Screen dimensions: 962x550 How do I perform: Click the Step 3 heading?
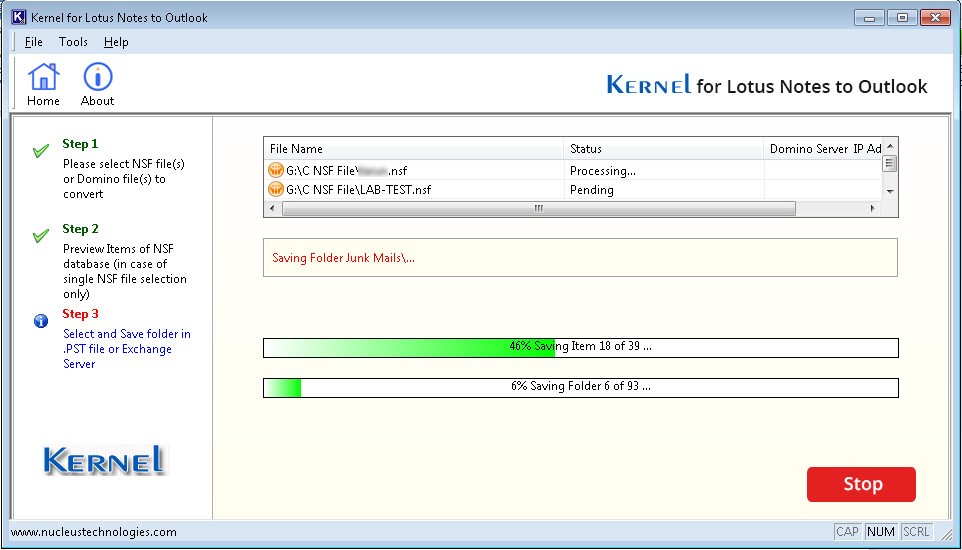click(80, 314)
